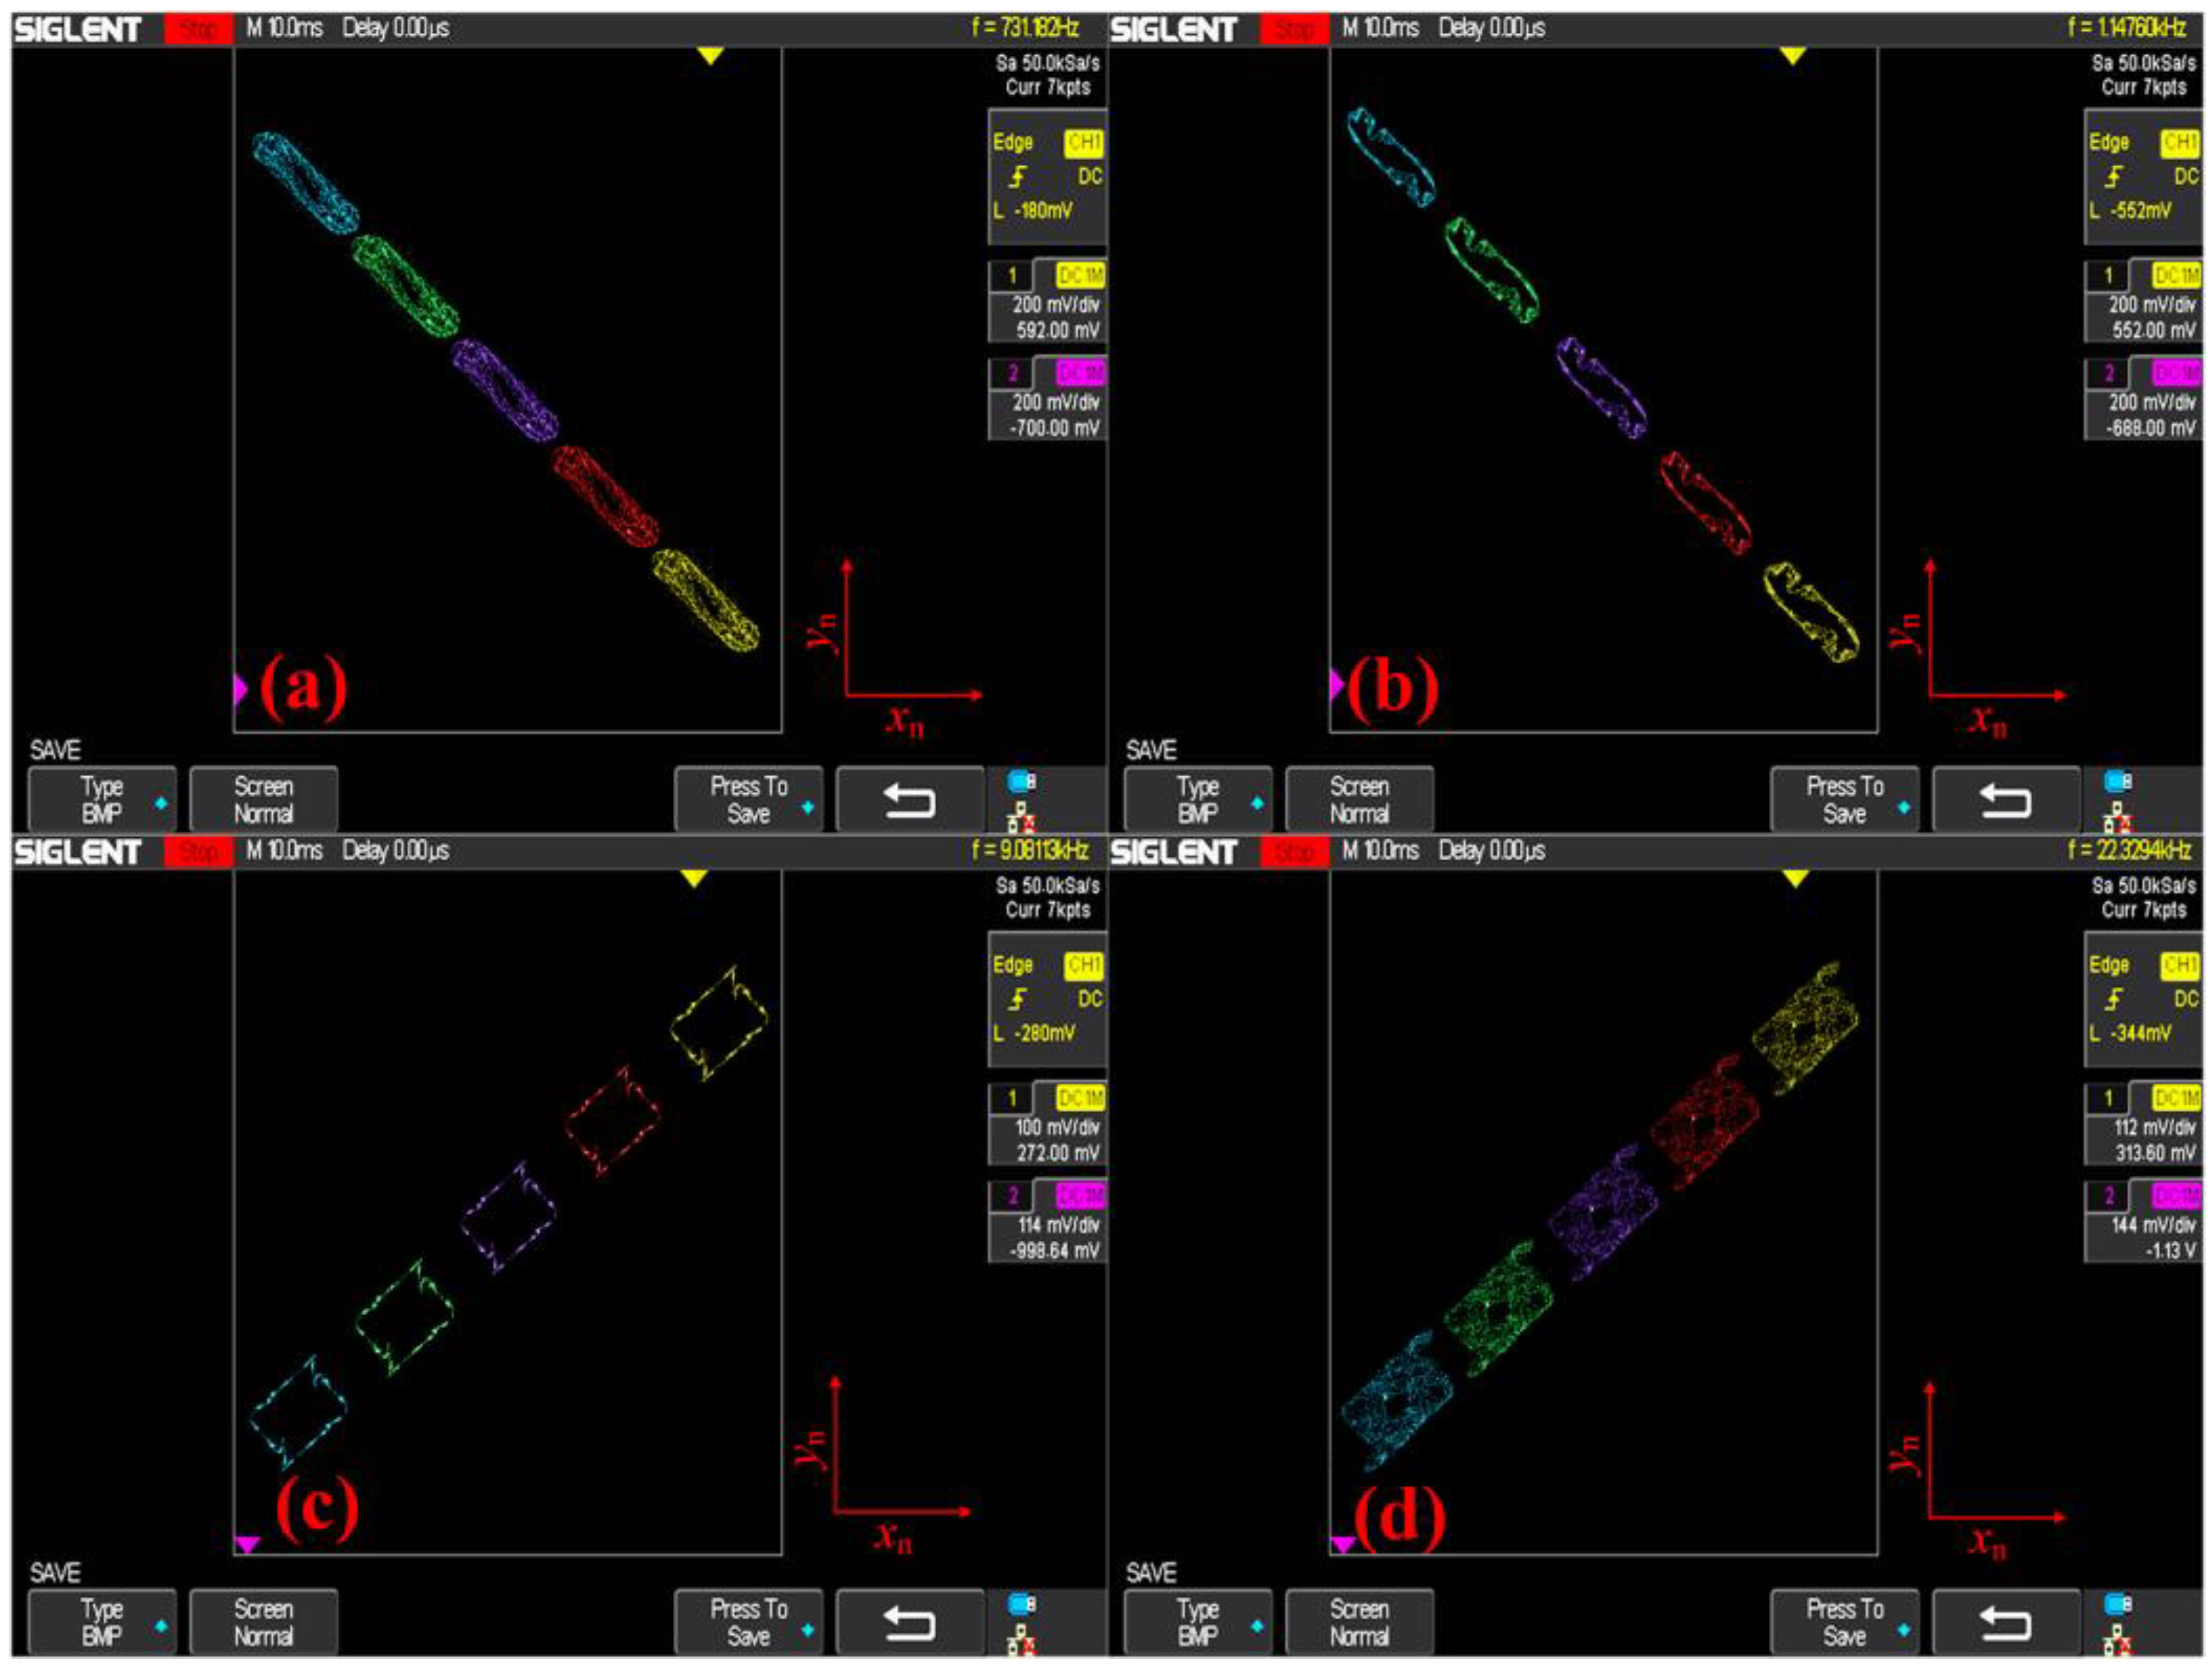This screenshot has width=2212, height=1668.
Task: Open the Type BMP selector in panel (c)
Action: pos(103,1622)
